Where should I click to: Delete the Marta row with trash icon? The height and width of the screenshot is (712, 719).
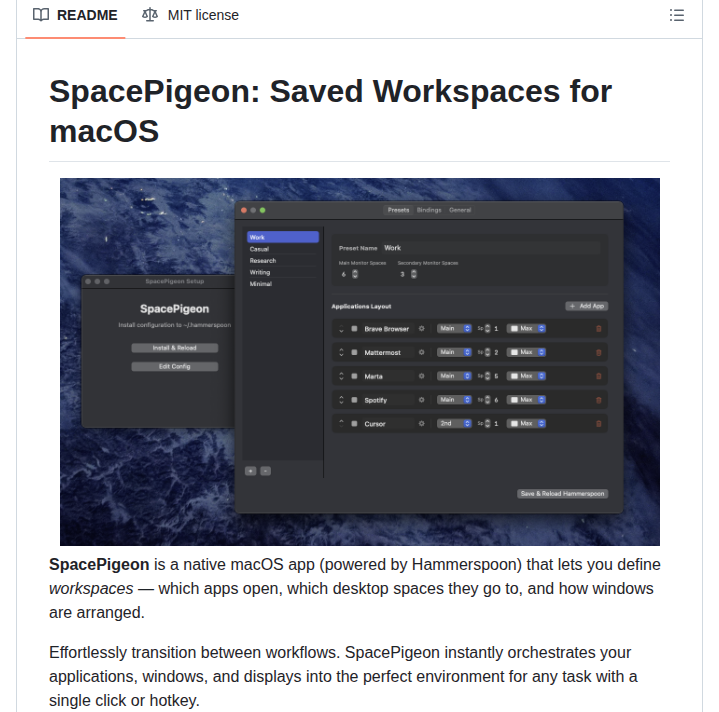point(598,376)
